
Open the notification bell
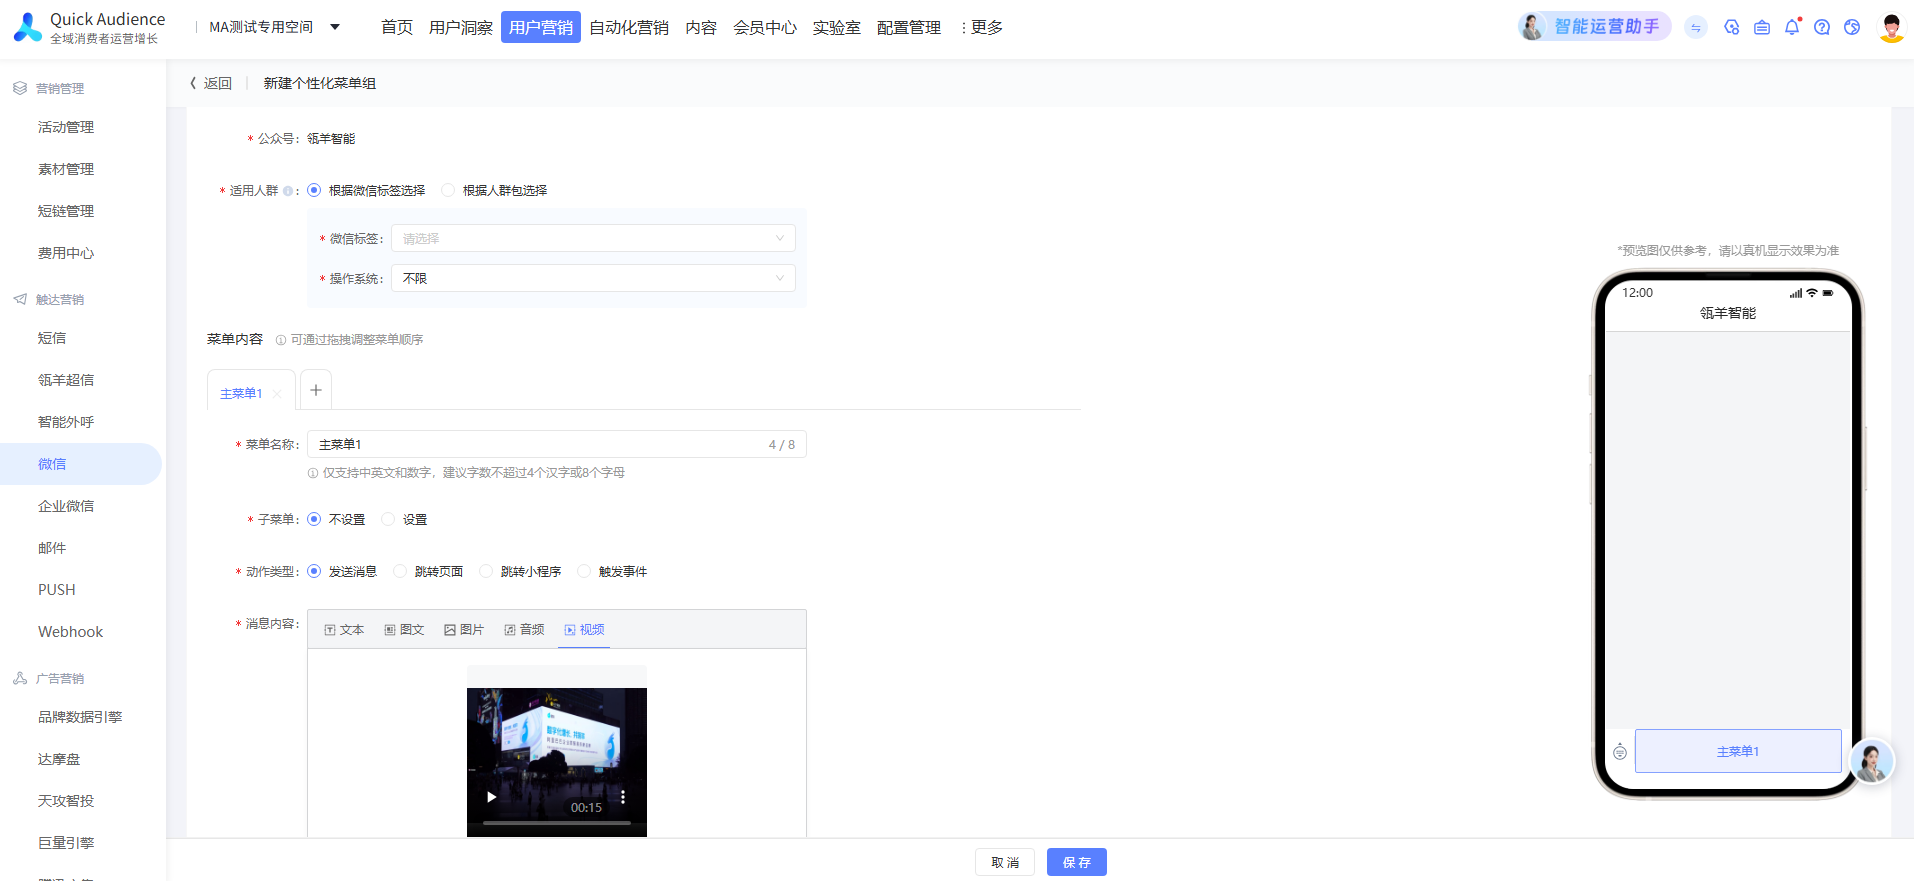click(1792, 27)
